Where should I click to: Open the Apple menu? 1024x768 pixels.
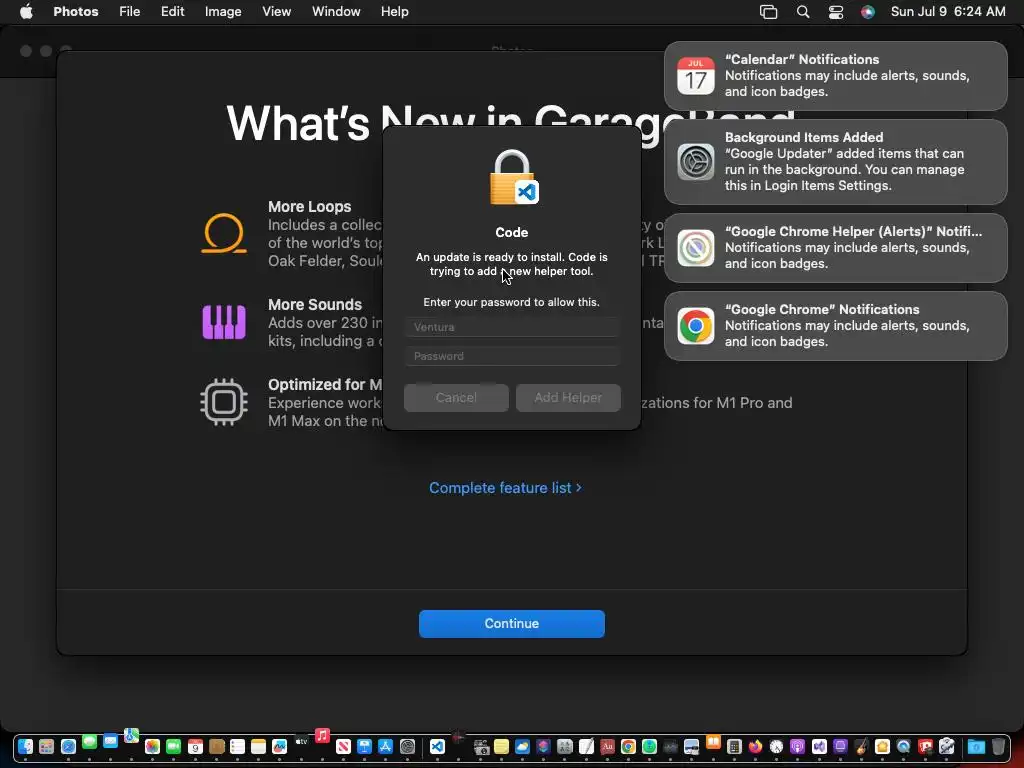coord(26,12)
